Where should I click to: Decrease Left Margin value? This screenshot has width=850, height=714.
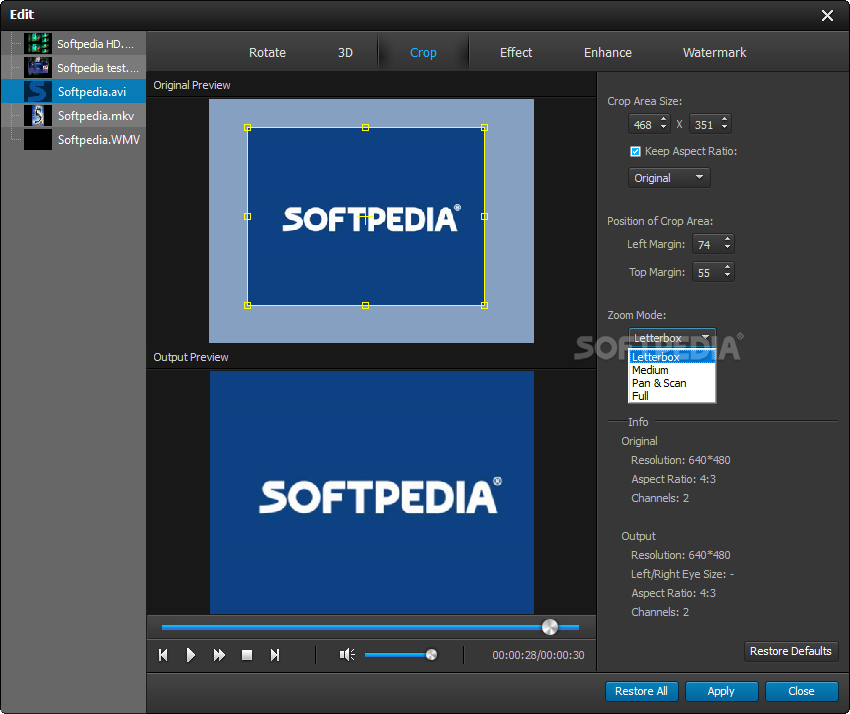(727, 248)
